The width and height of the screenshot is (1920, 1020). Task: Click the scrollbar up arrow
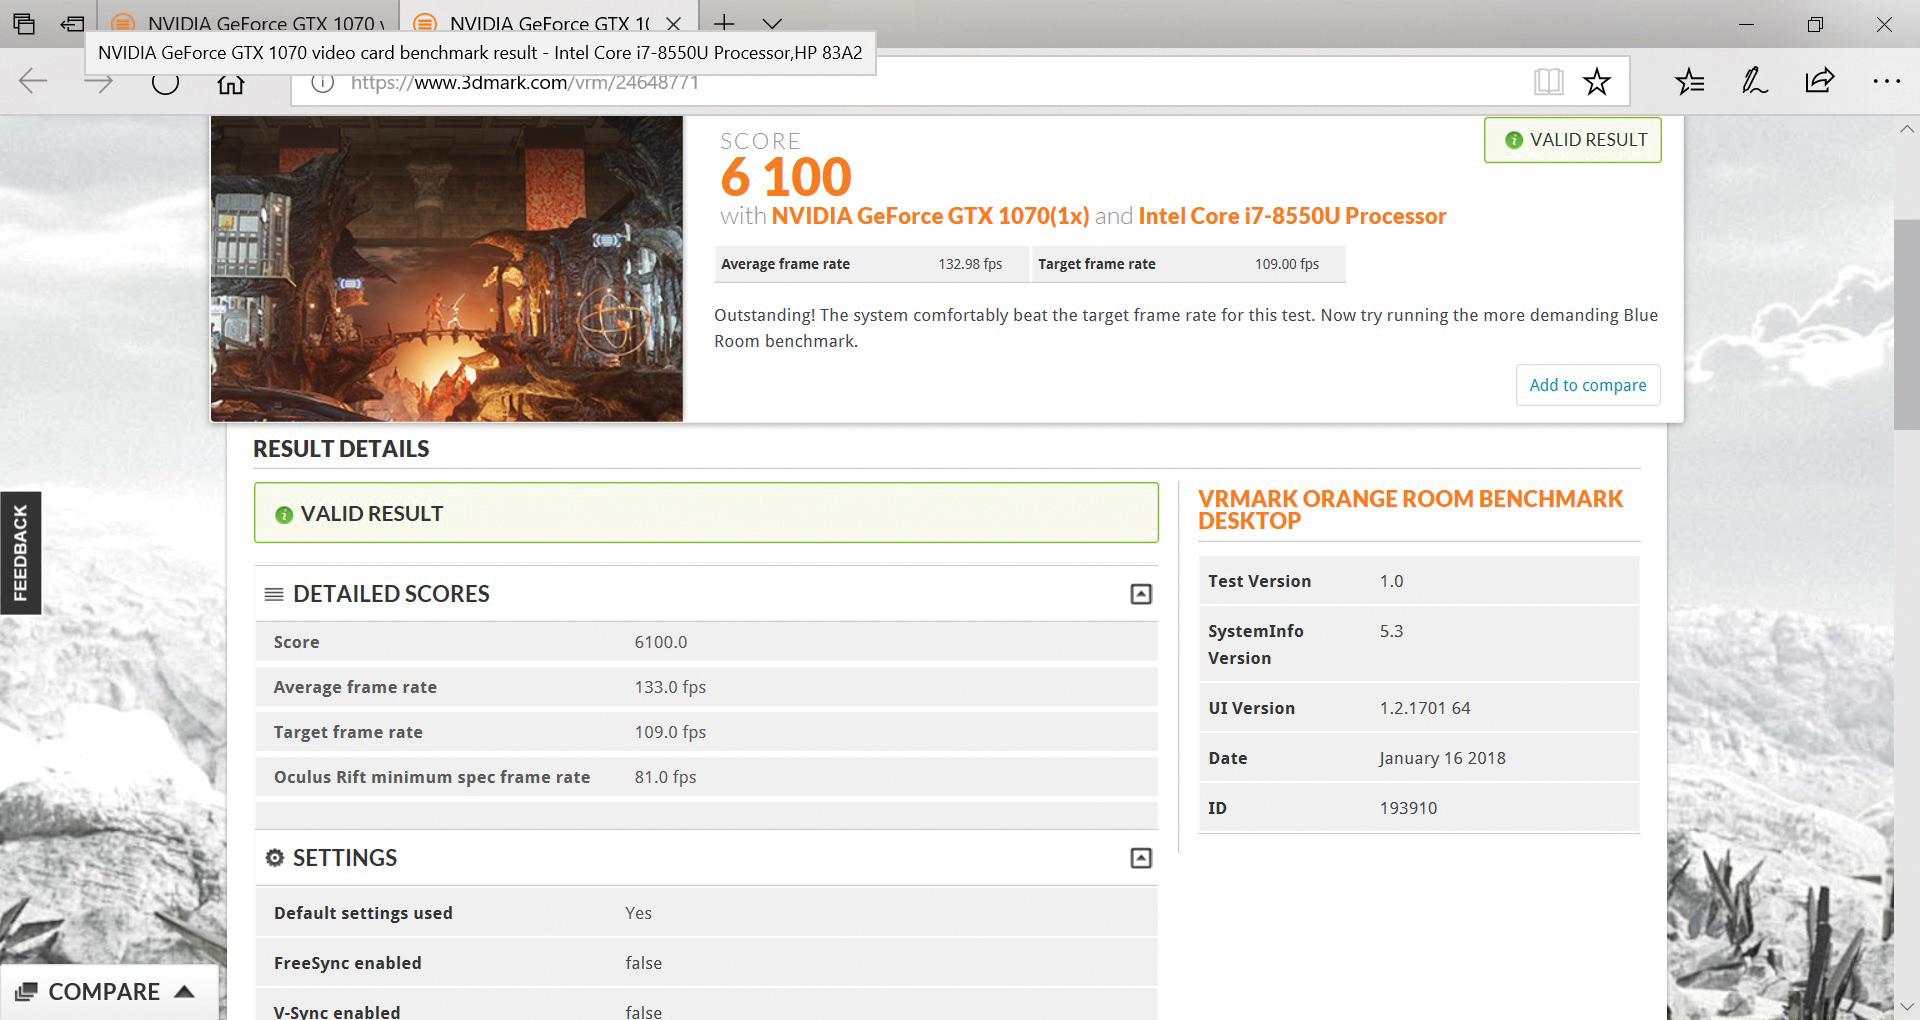(x=1906, y=129)
